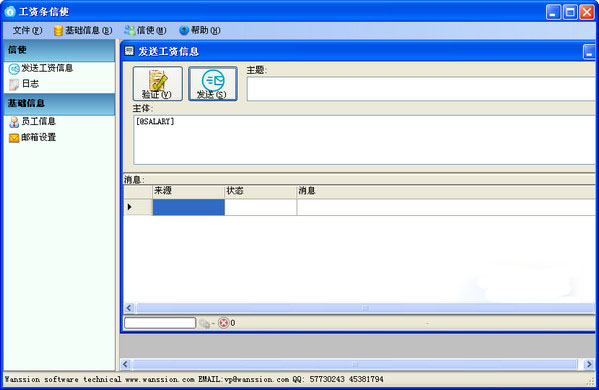Screen dimensions: 599x390
Task: Close the 工资条信使 window
Action: 587,12
